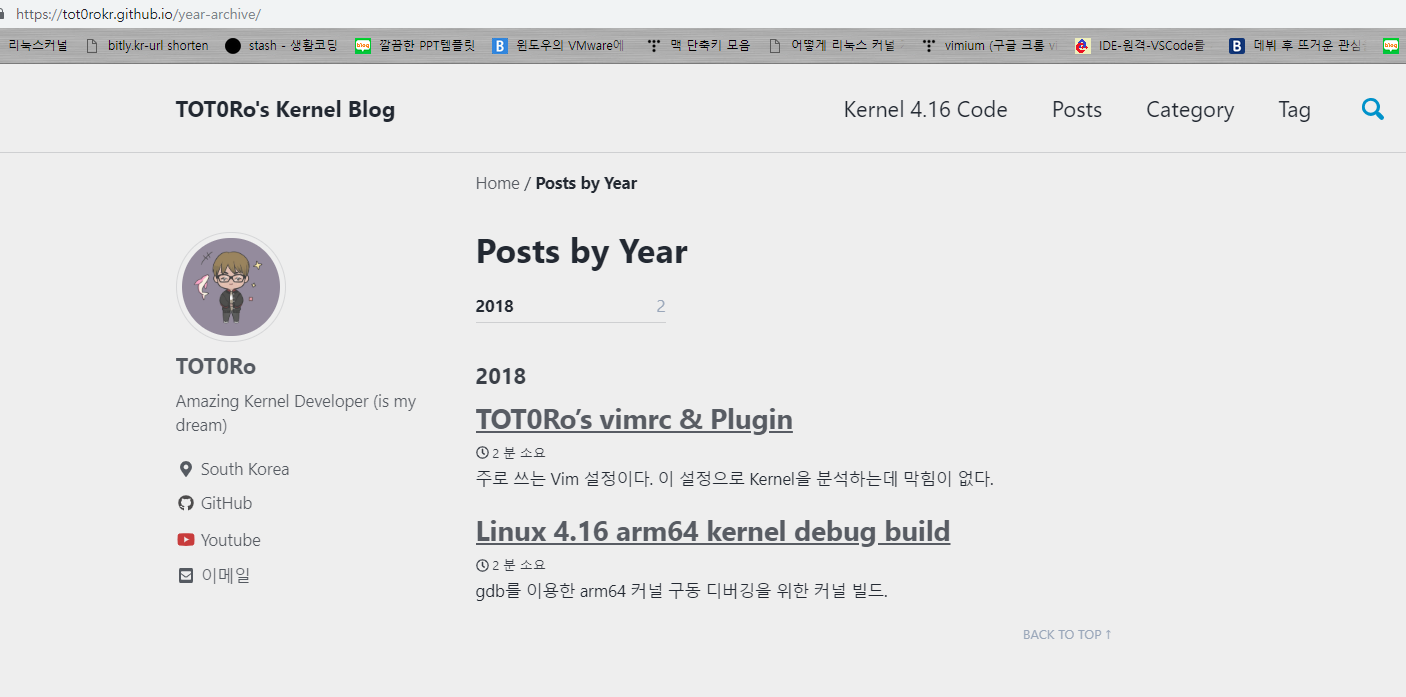Open TOT0Ro's vimrc & Plugin post
The image size is (1406, 697).
tap(634, 419)
